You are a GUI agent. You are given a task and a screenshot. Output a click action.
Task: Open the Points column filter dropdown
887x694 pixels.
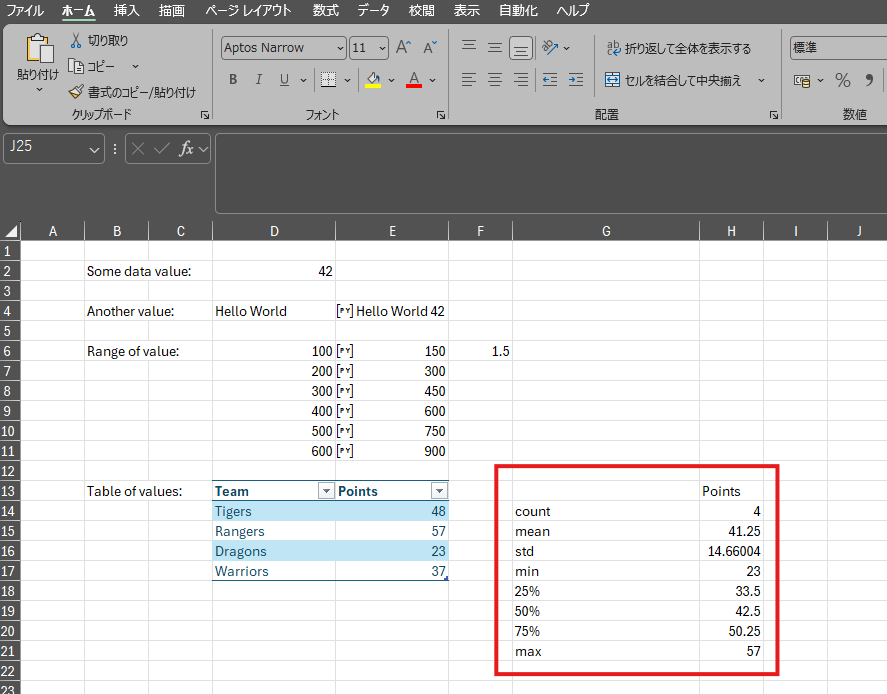pyautogui.click(x=439, y=491)
